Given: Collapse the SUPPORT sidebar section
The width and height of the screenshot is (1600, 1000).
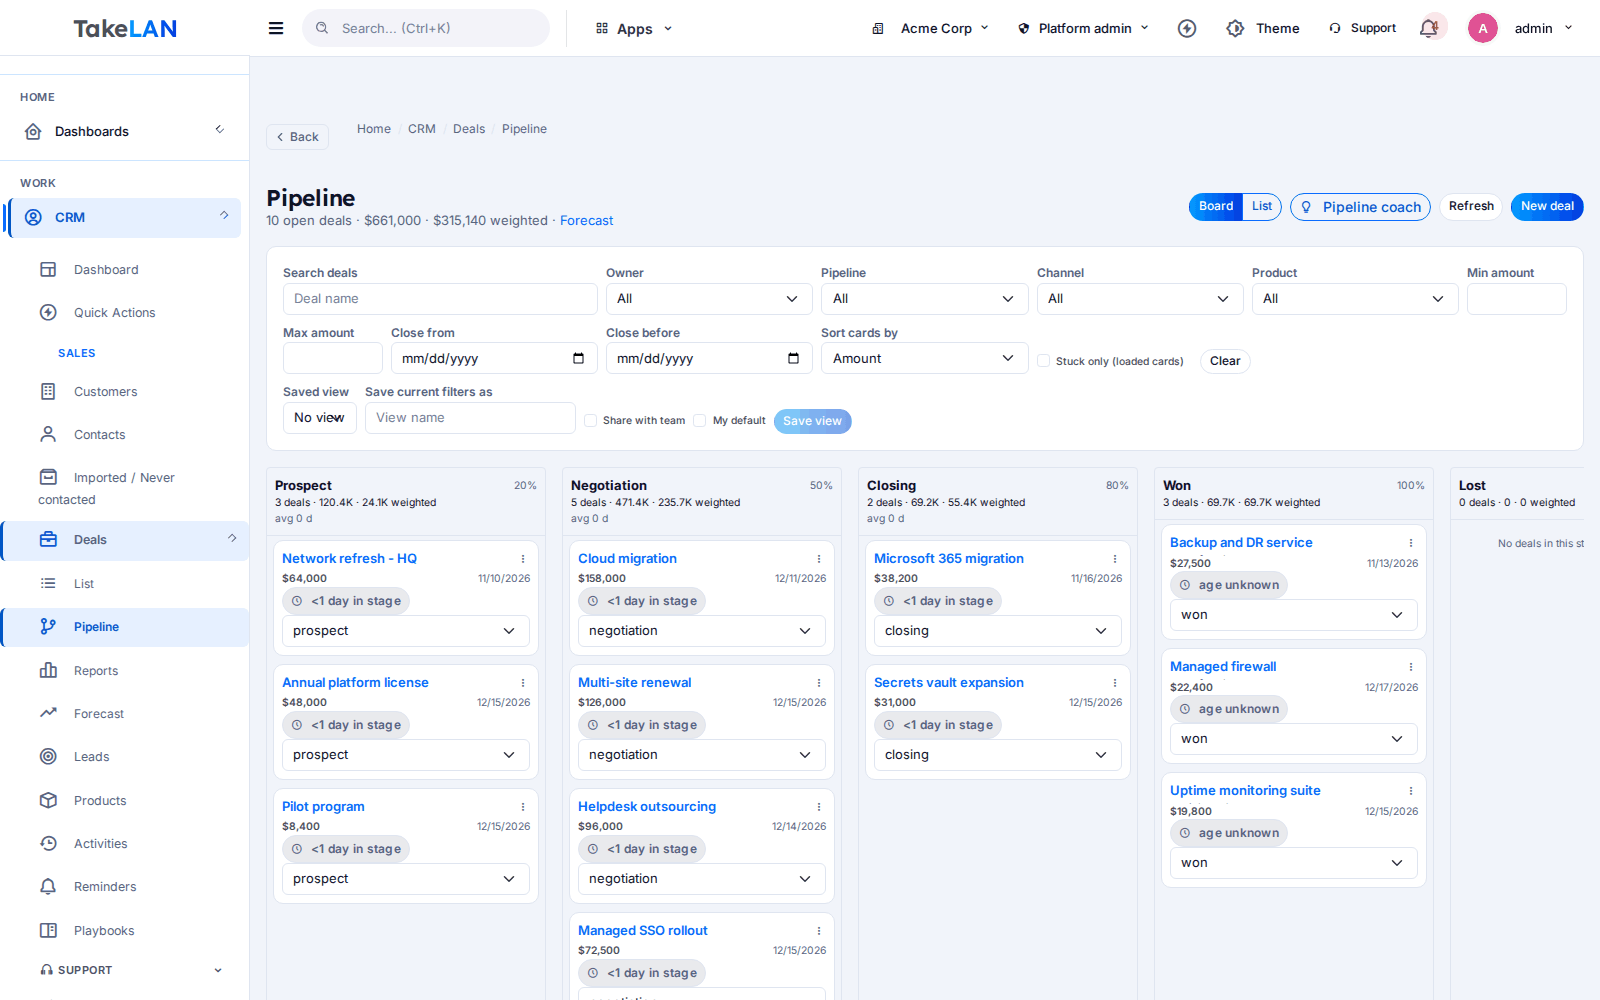Looking at the screenshot, I should (130, 970).
